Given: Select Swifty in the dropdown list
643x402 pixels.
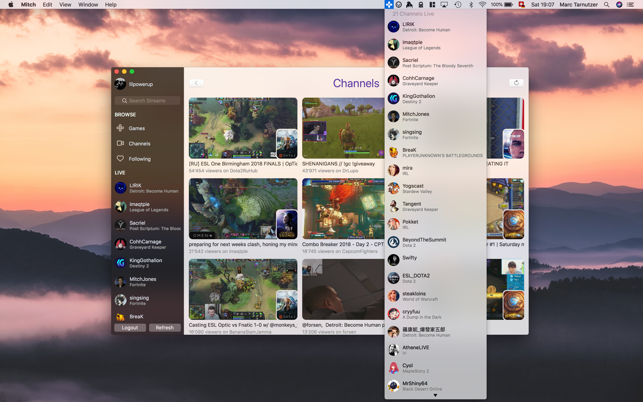Looking at the screenshot, I should tap(436, 260).
